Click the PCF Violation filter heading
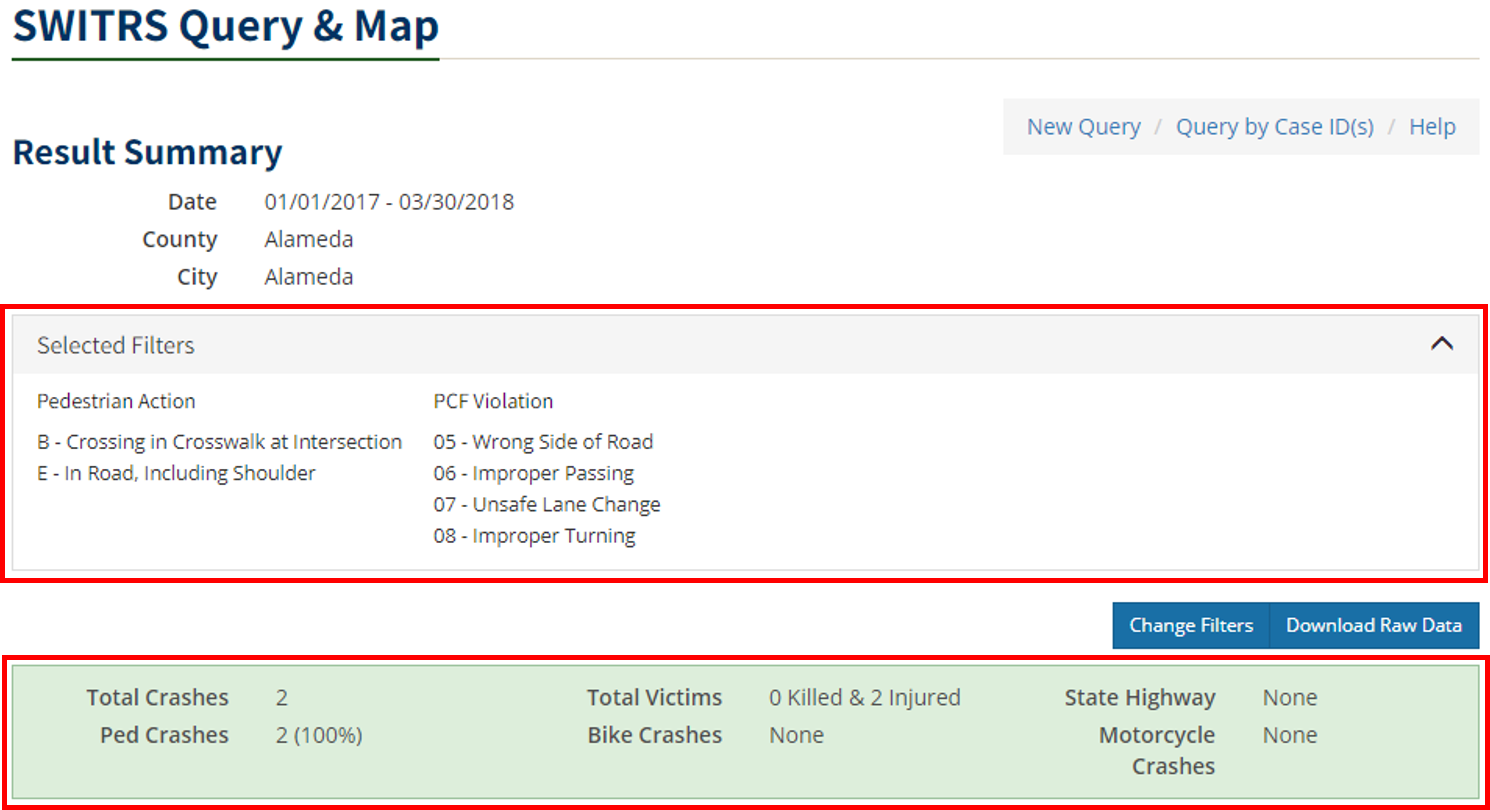Screen dimensions: 1490x810 coord(493,401)
